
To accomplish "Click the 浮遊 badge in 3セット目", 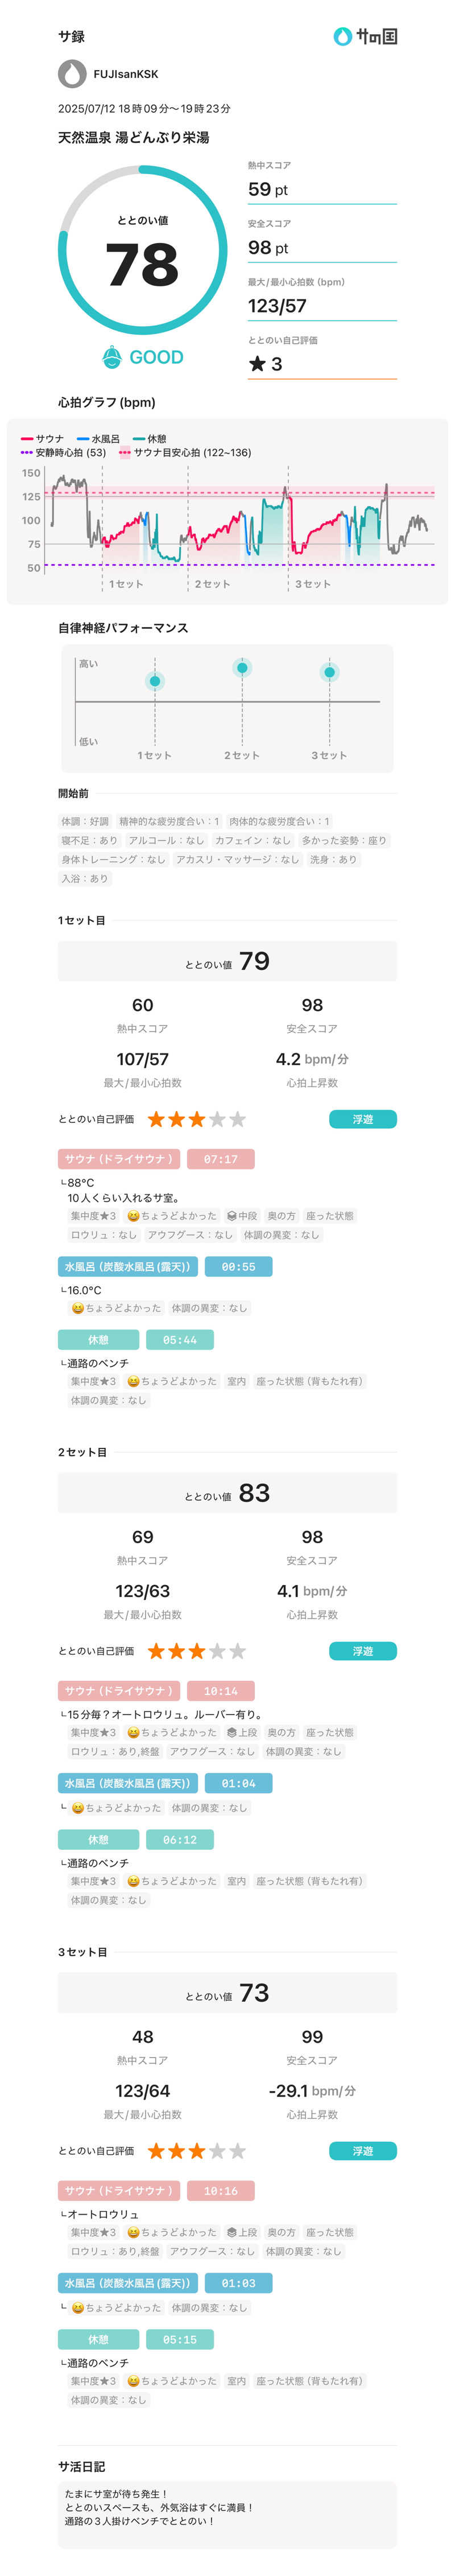I will click(x=363, y=2151).
